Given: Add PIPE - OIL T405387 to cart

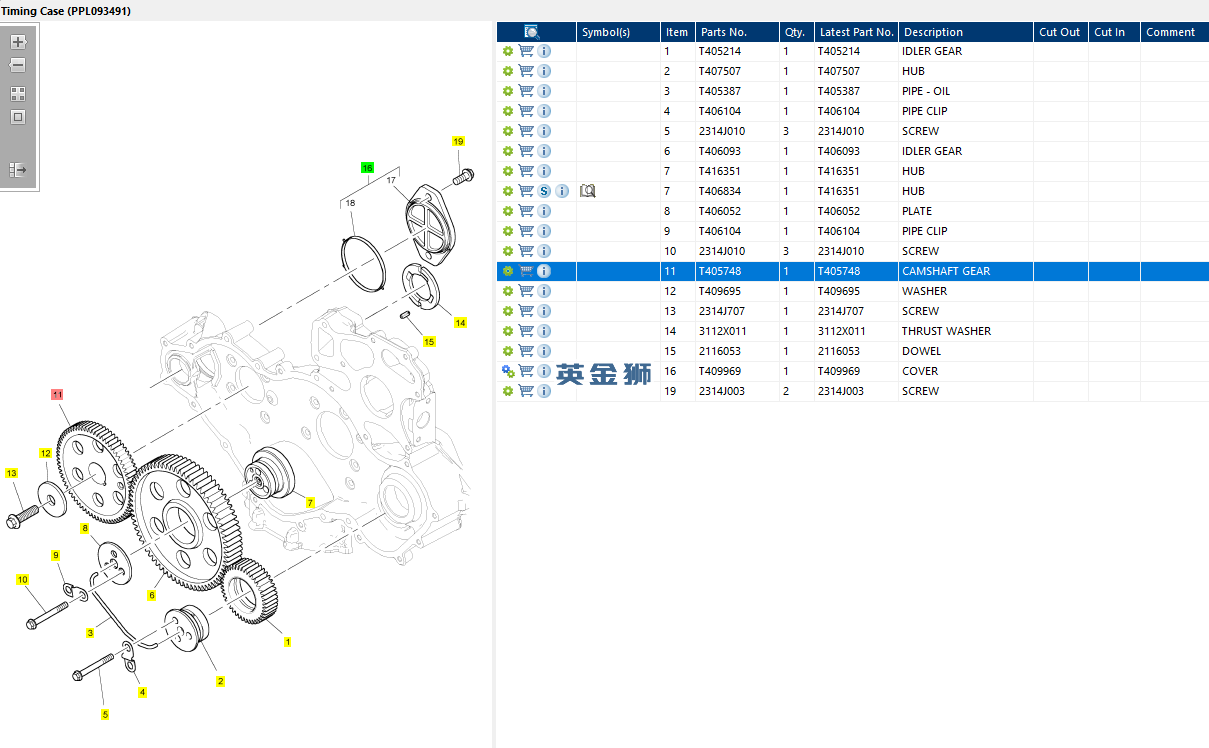Looking at the screenshot, I should point(526,91).
